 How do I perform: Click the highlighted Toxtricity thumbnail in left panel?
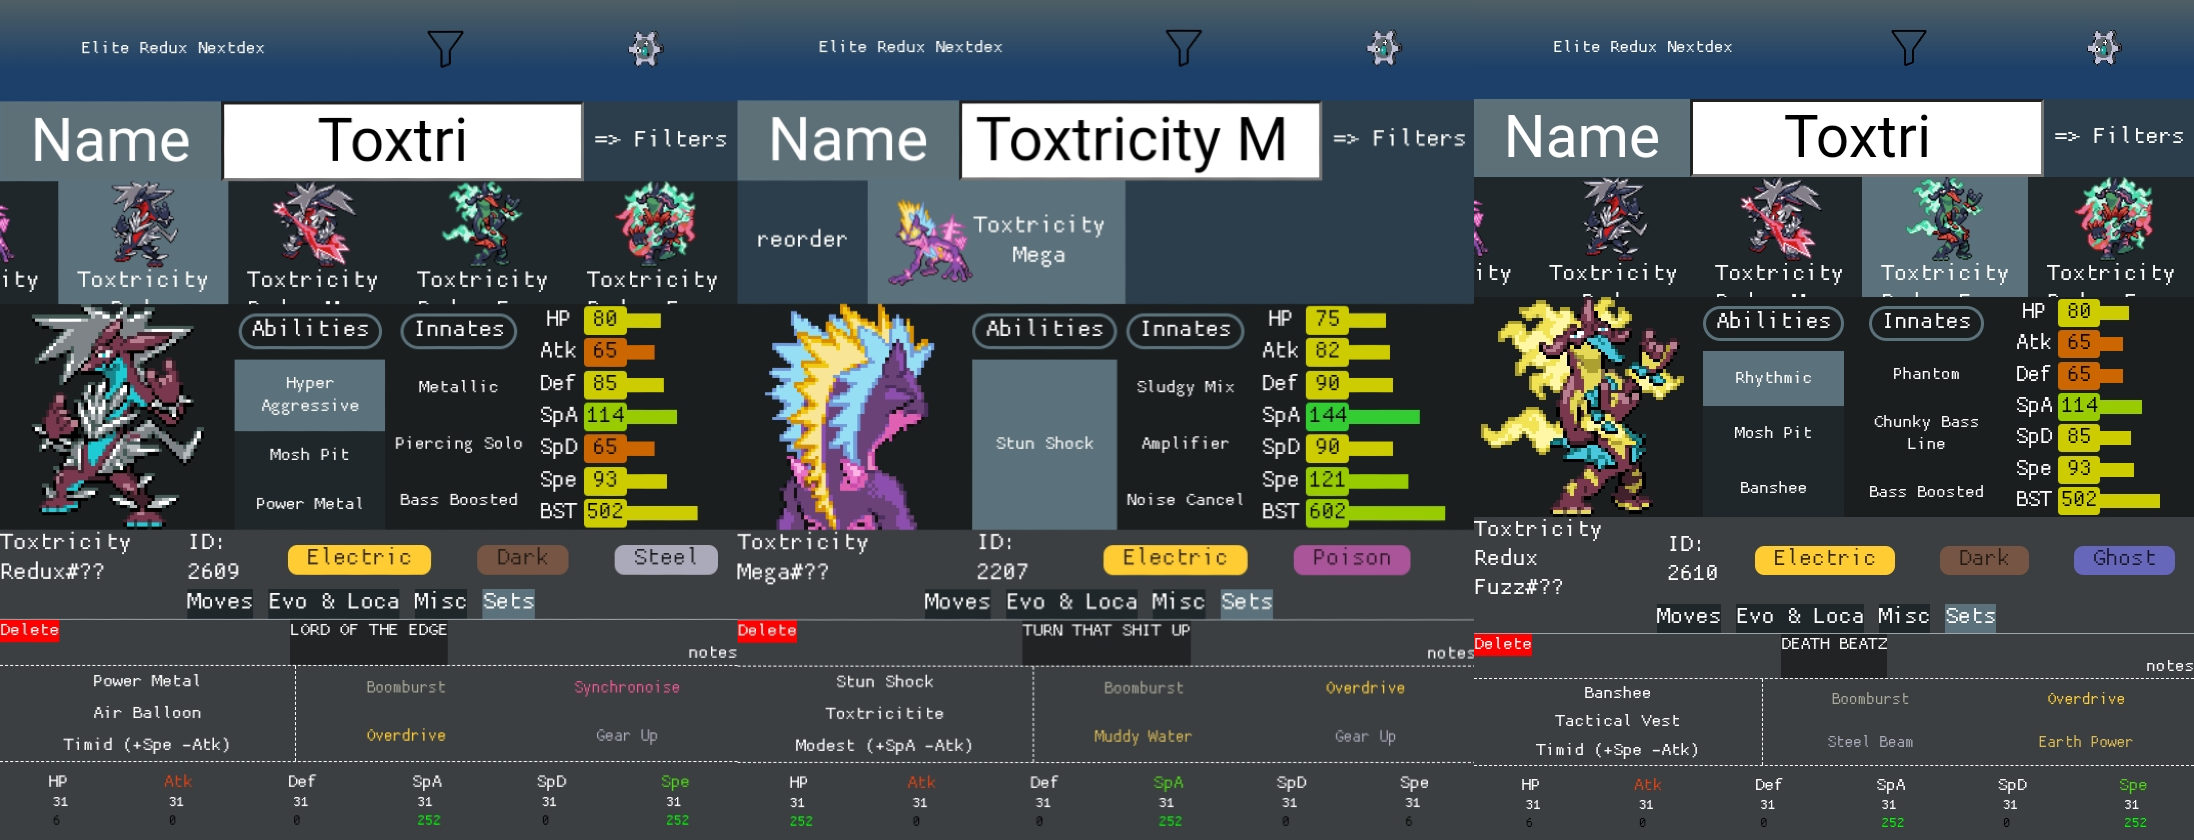coord(143,242)
